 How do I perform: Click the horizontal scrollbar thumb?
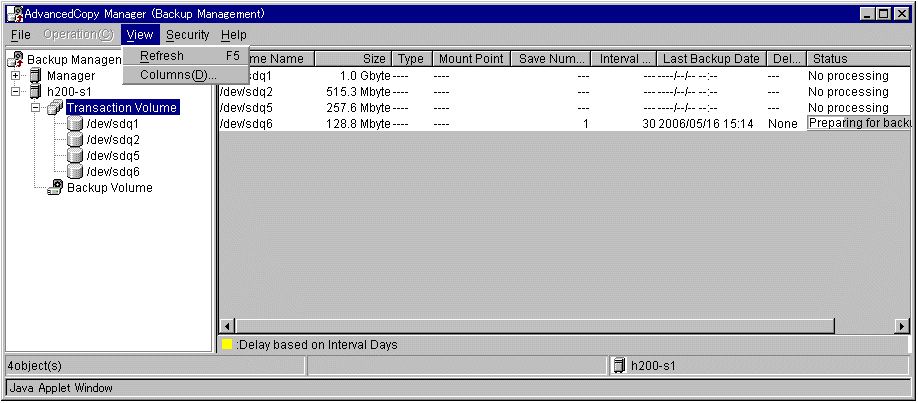point(535,326)
